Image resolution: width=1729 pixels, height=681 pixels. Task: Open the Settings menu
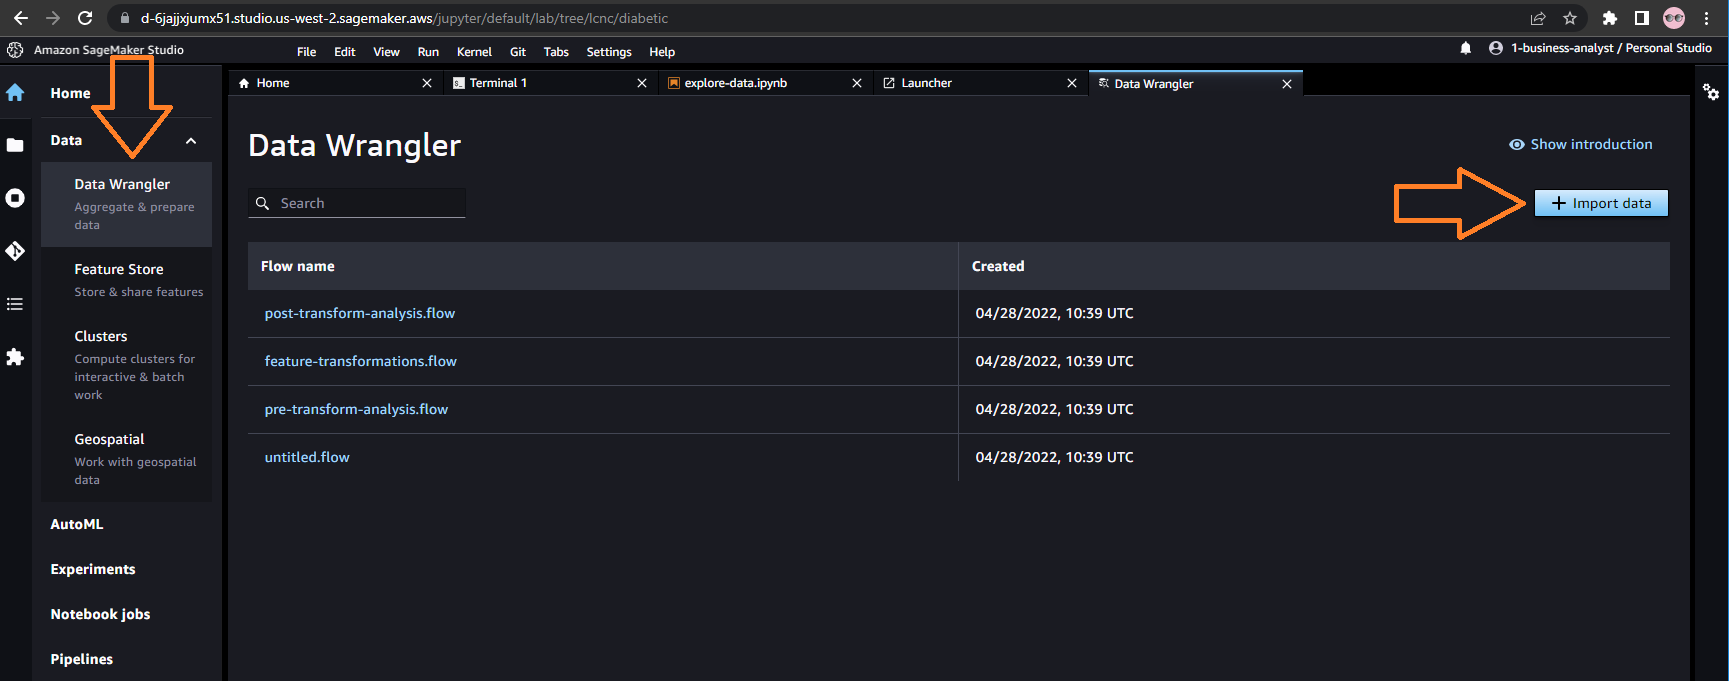click(609, 52)
